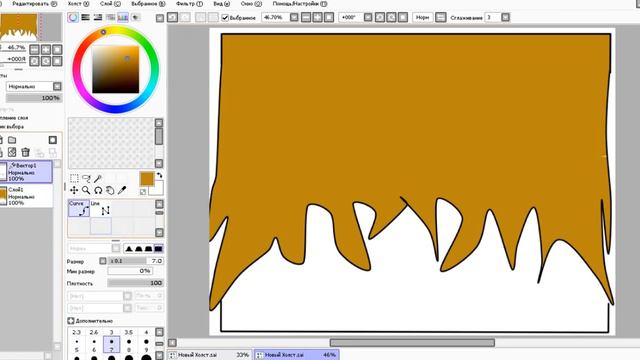Toggle horizontal flip view button in toolbar

pyautogui.click(x=440, y=18)
